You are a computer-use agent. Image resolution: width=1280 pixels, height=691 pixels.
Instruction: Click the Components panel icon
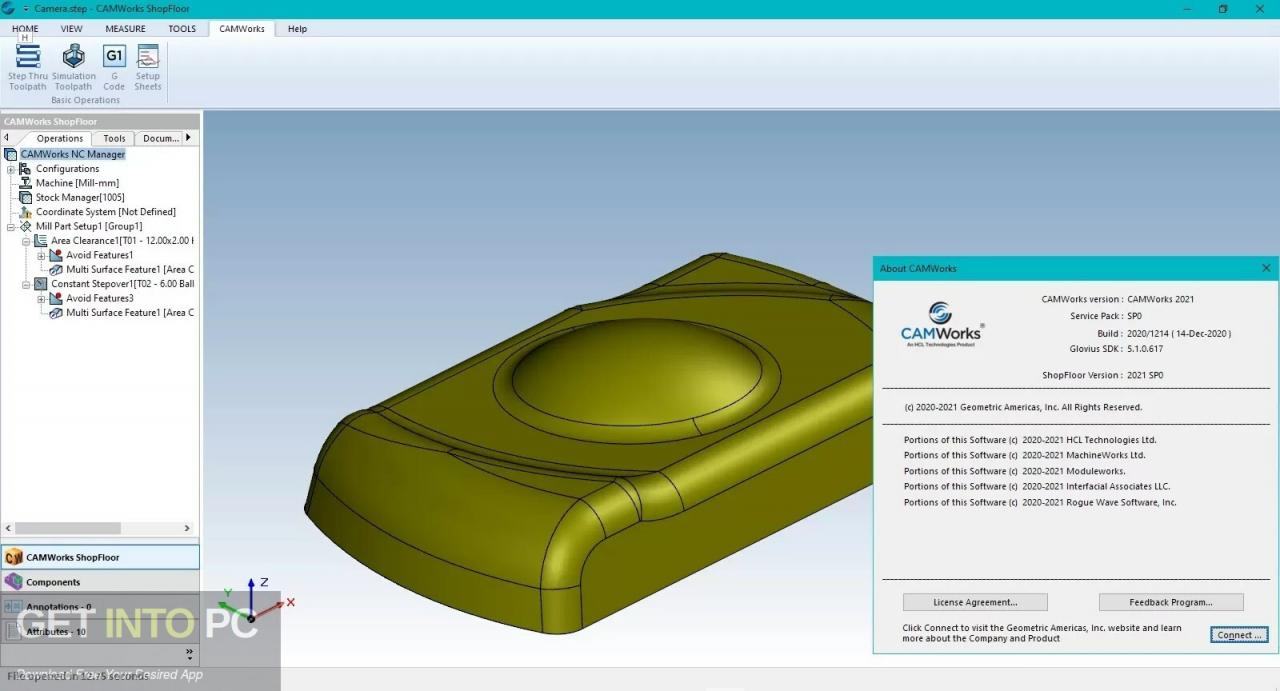point(13,582)
